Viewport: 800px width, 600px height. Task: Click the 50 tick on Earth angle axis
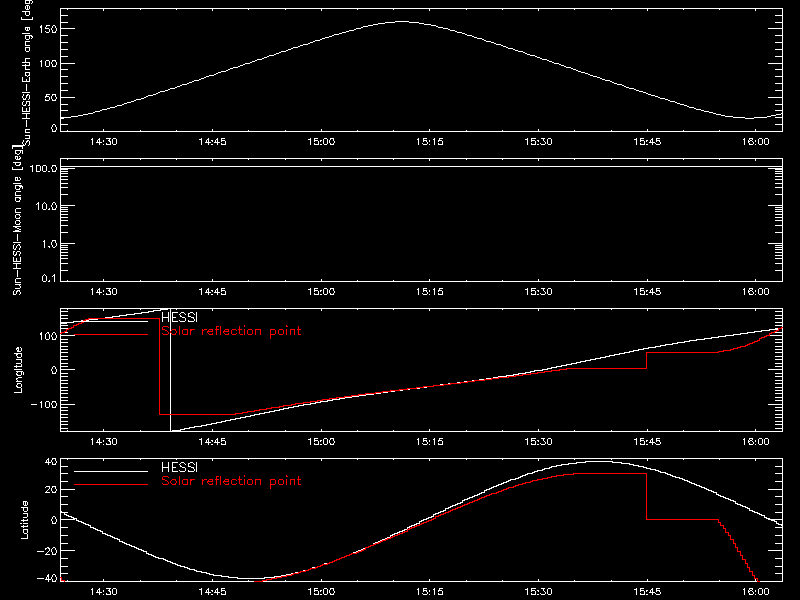[x=51, y=97]
